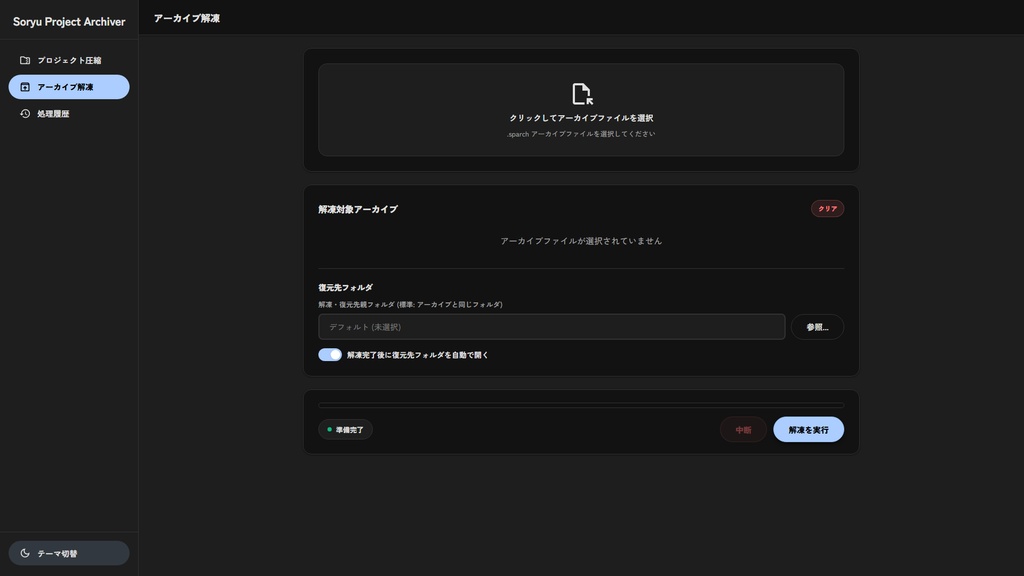Click the moon icon on テーマ切替

[25, 553]
